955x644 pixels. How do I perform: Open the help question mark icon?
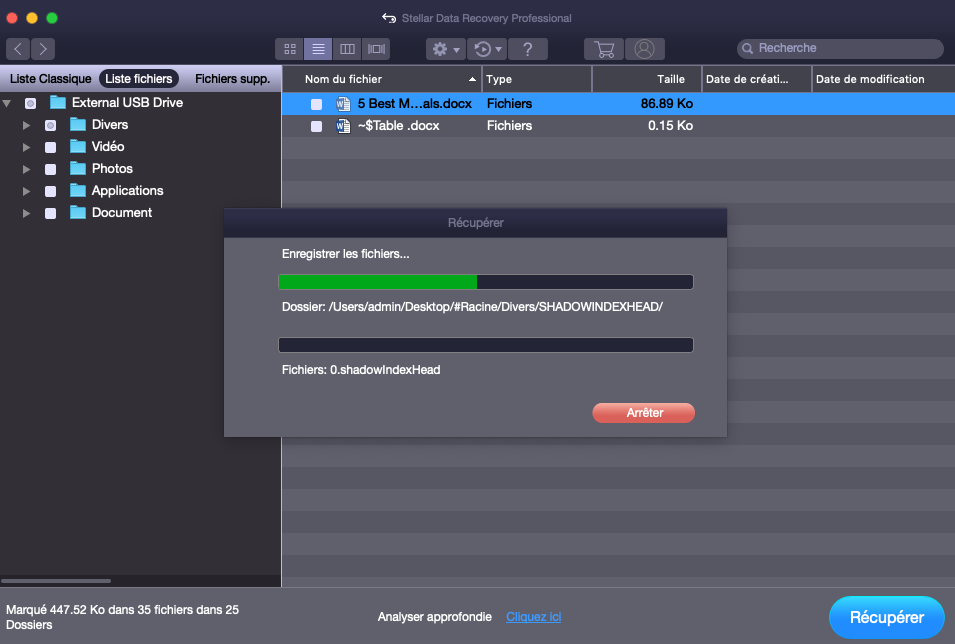(x=528, y=49)
